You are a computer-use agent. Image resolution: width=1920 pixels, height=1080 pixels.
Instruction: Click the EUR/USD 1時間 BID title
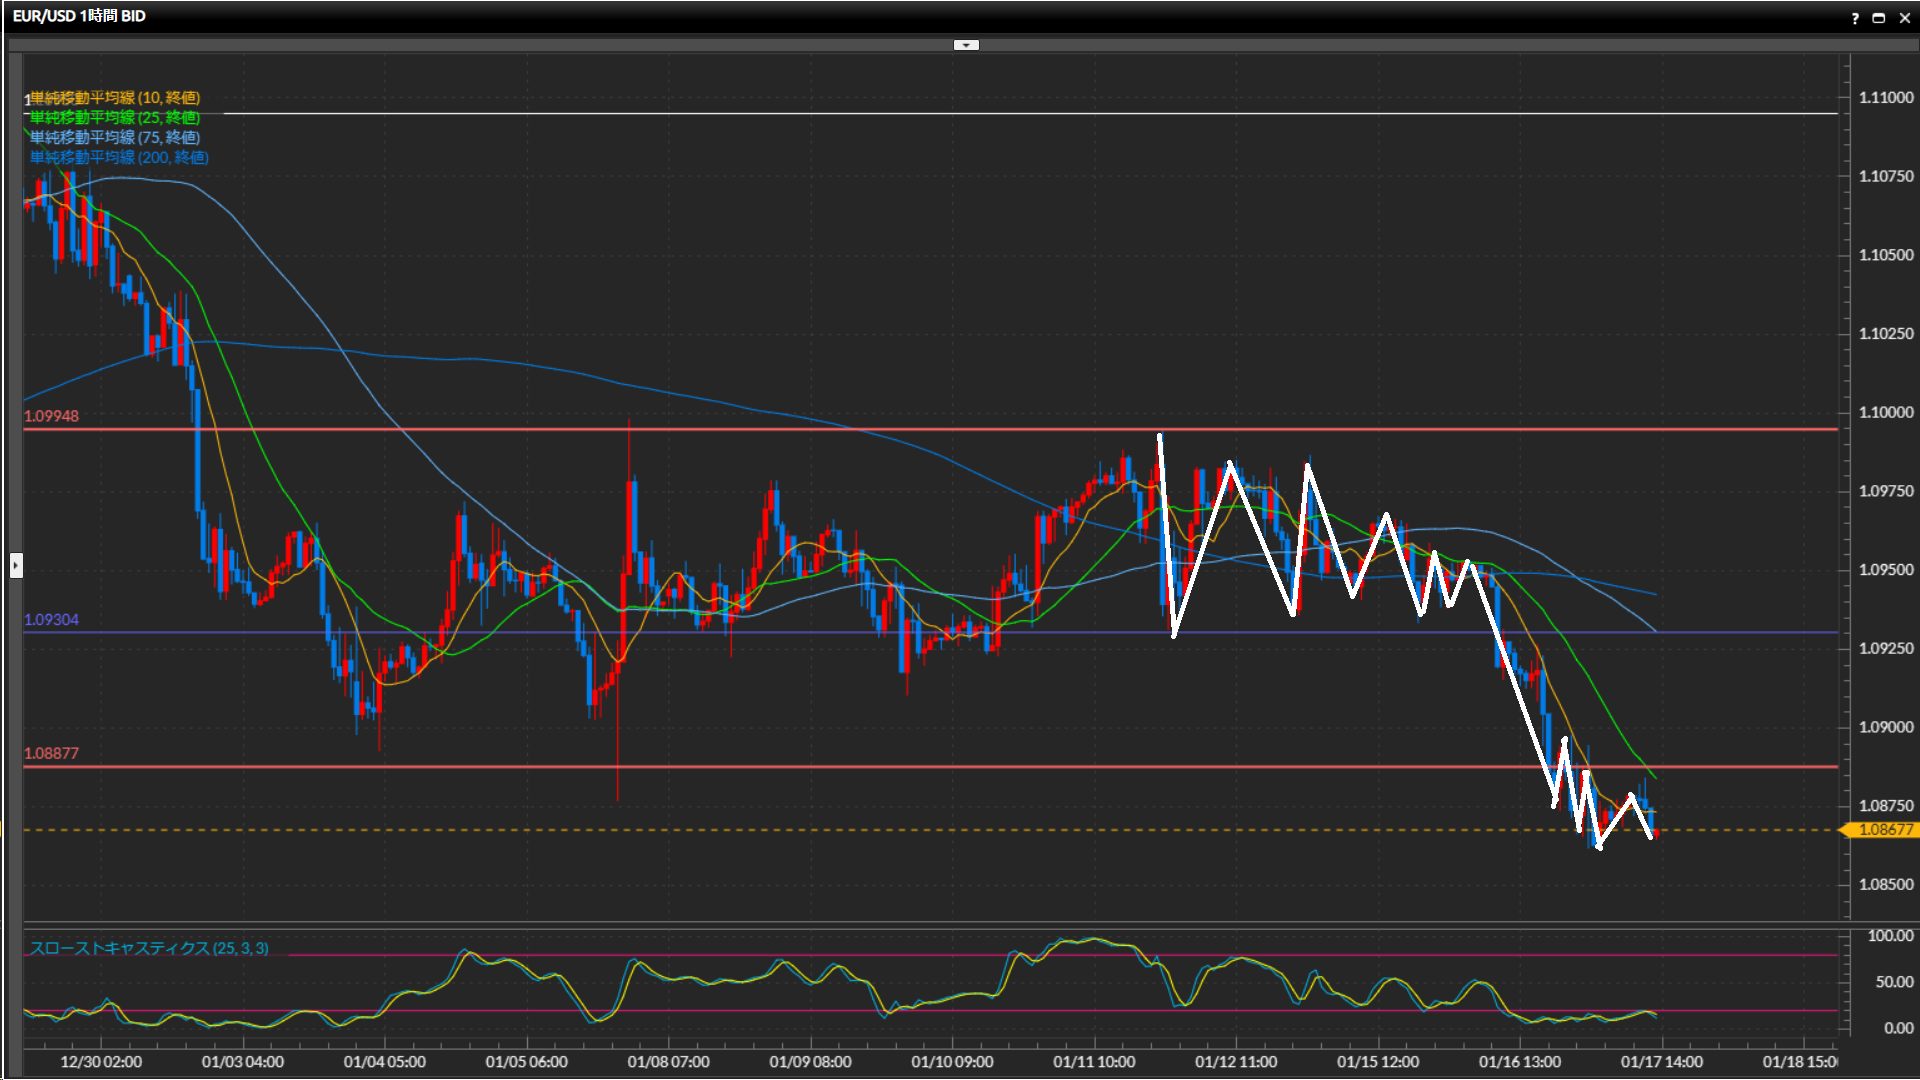tap(79, 16)
